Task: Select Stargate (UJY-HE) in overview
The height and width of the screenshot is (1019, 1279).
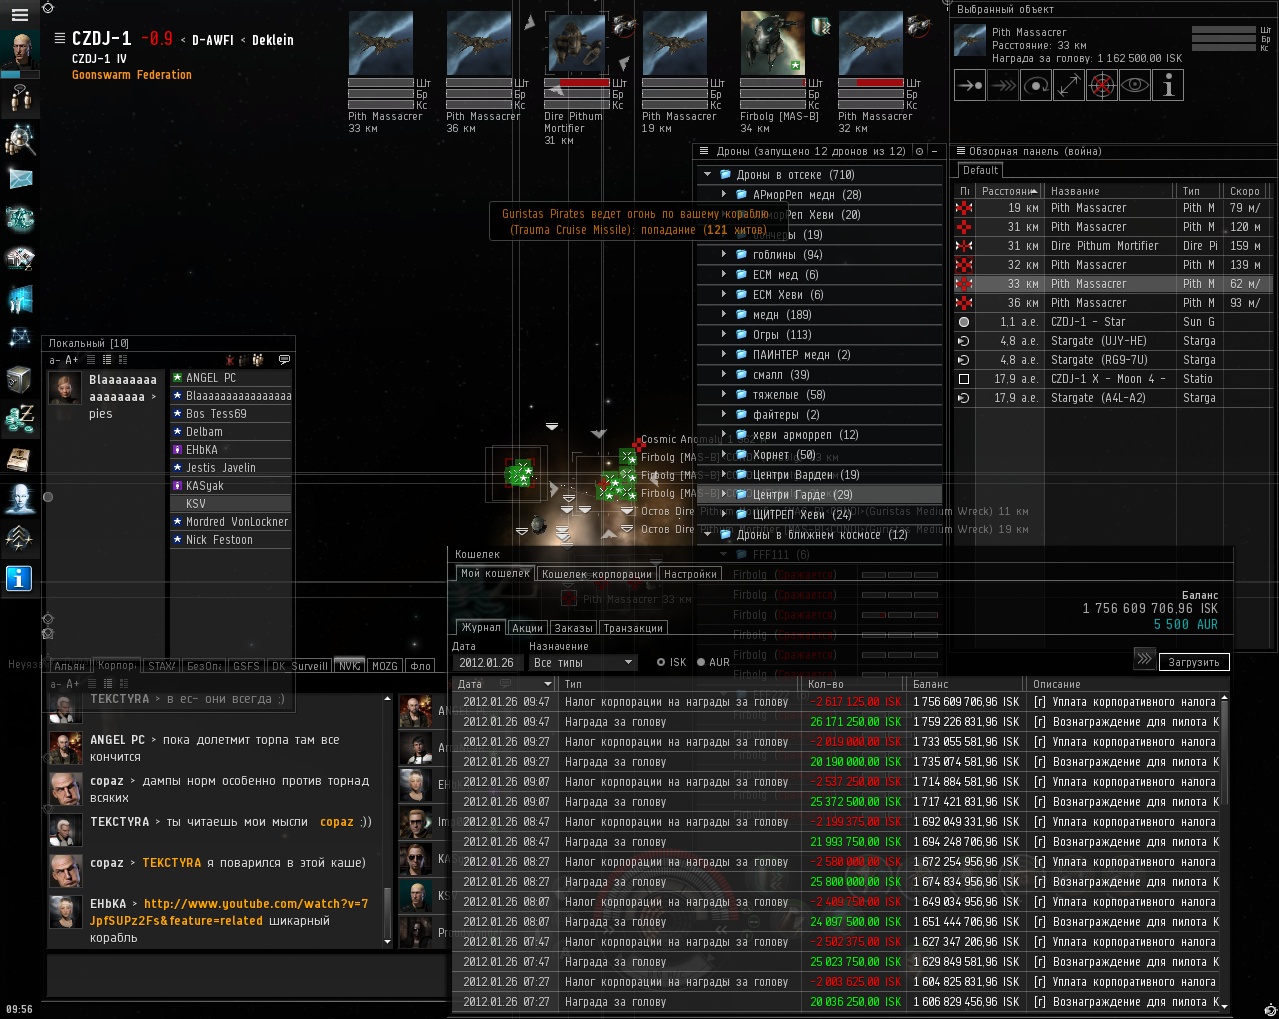Action: [x=1111, y=341]
